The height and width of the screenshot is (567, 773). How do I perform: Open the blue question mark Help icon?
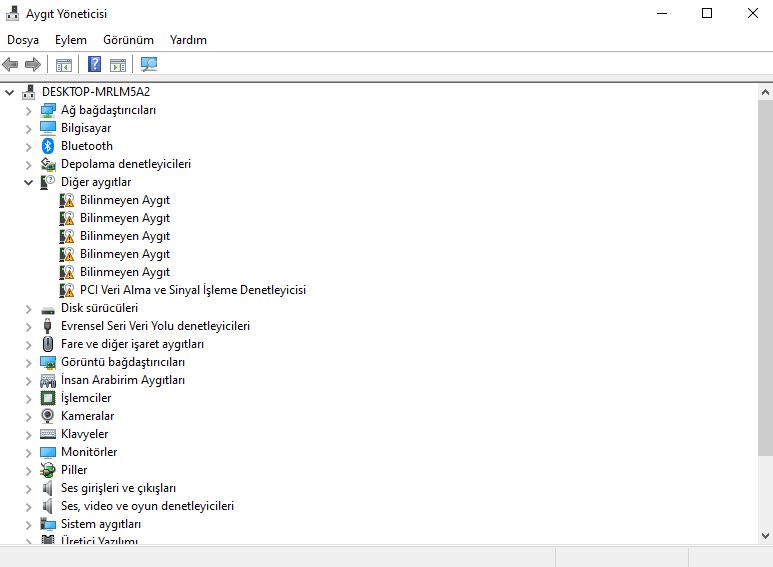point(94,64)
